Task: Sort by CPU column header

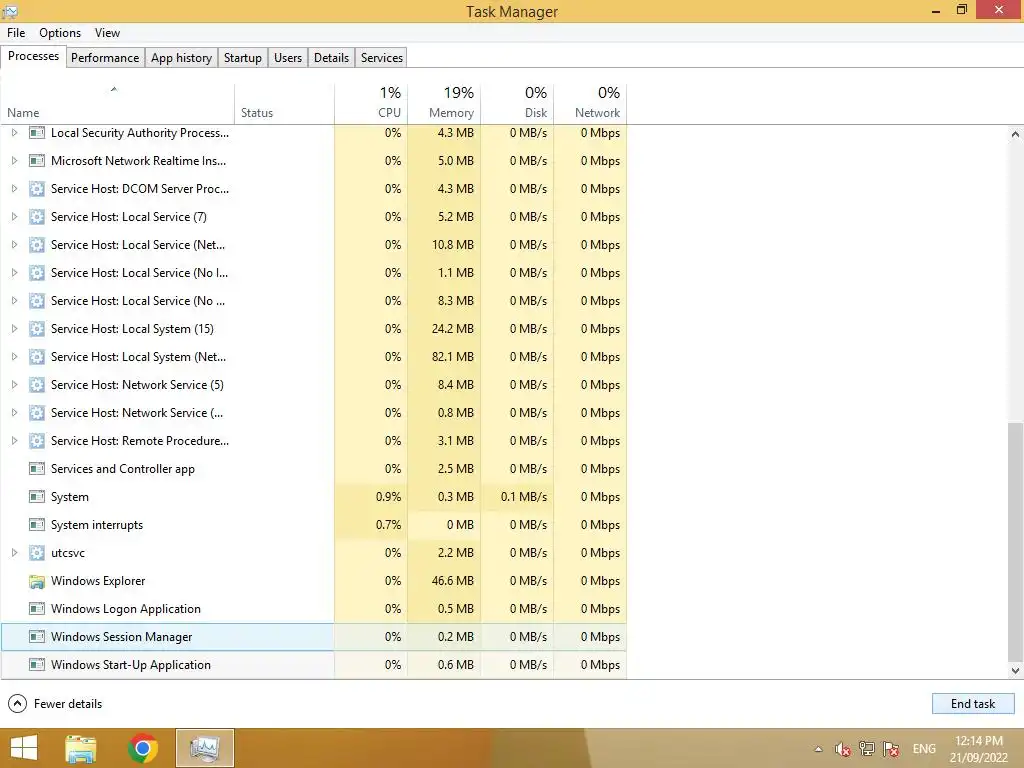Action: (371, 104)
